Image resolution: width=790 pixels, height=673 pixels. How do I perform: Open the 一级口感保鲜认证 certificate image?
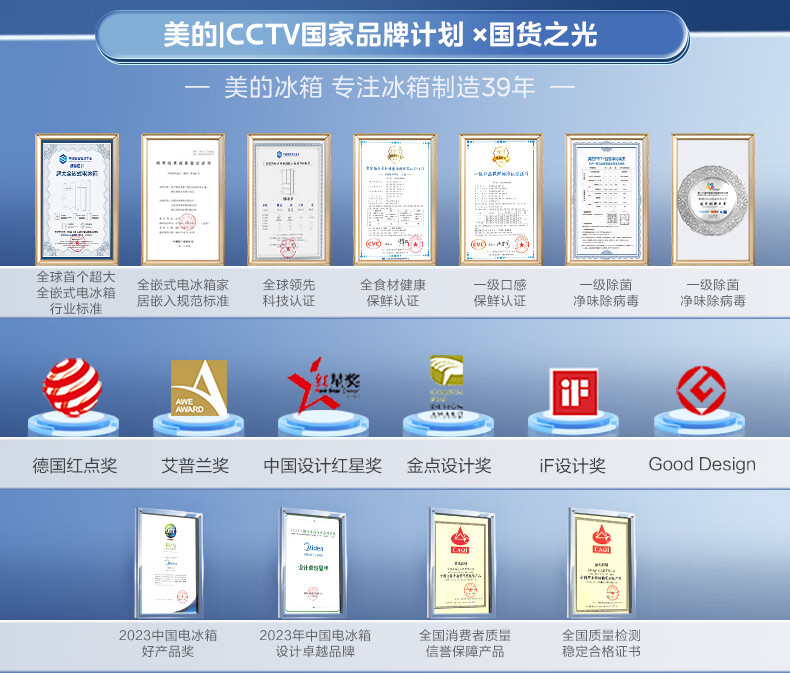click(x=501, y=199)
